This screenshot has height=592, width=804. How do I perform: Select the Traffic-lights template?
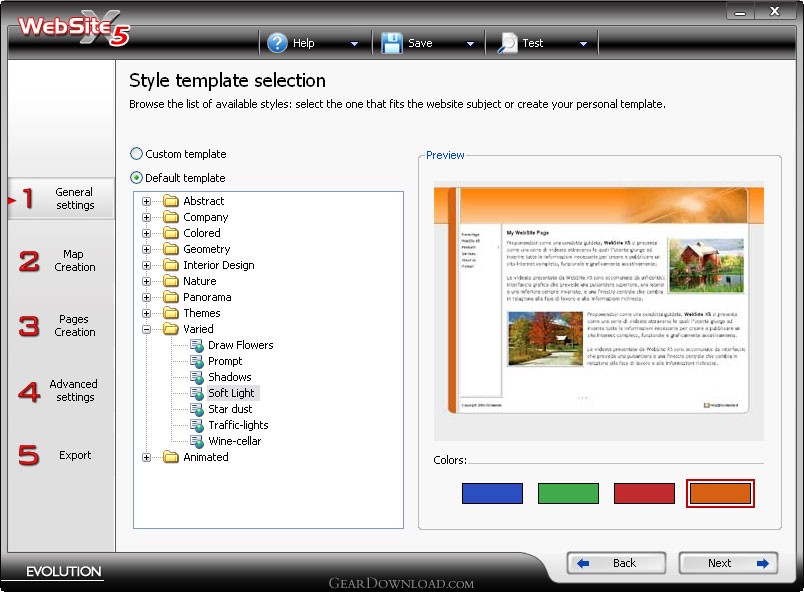point(238,425)
